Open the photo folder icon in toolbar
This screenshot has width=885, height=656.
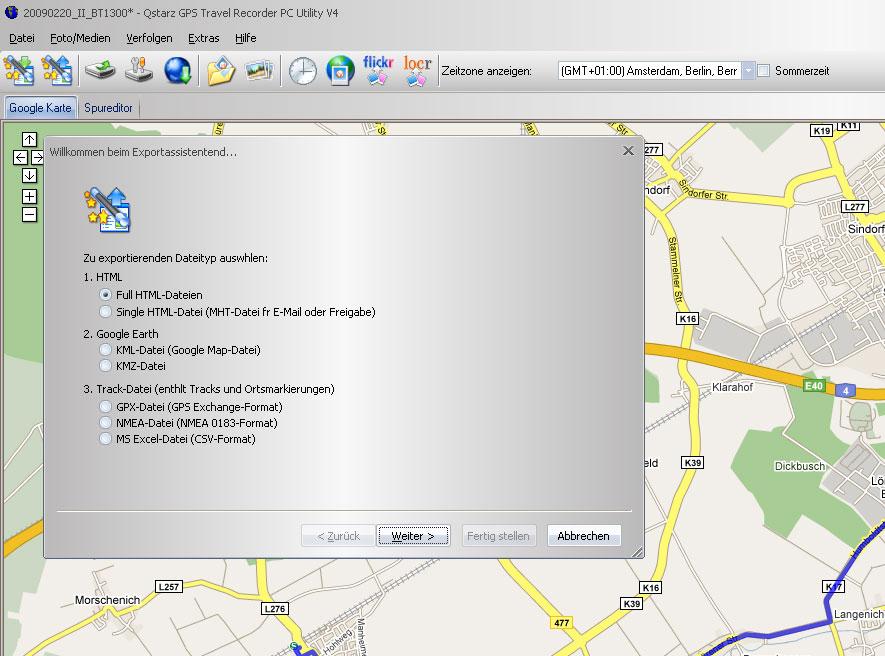pyautogui.click(x=220, y=71)
